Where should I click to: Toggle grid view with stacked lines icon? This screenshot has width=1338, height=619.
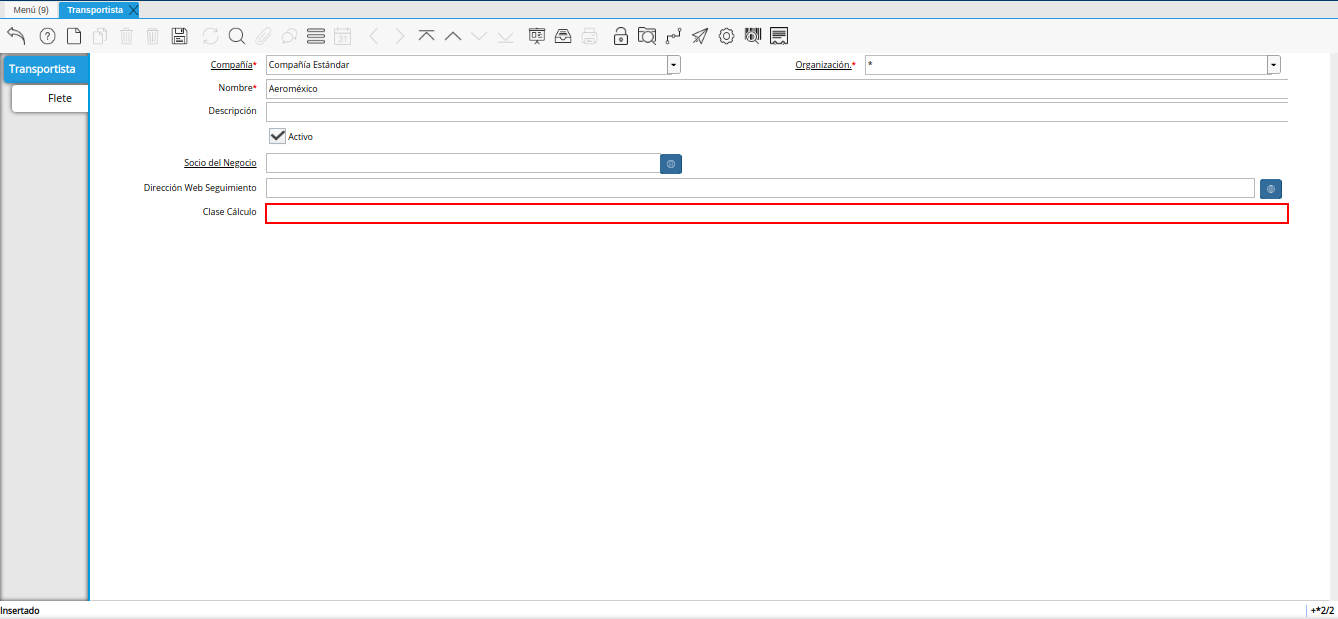(x=316, y=36)
